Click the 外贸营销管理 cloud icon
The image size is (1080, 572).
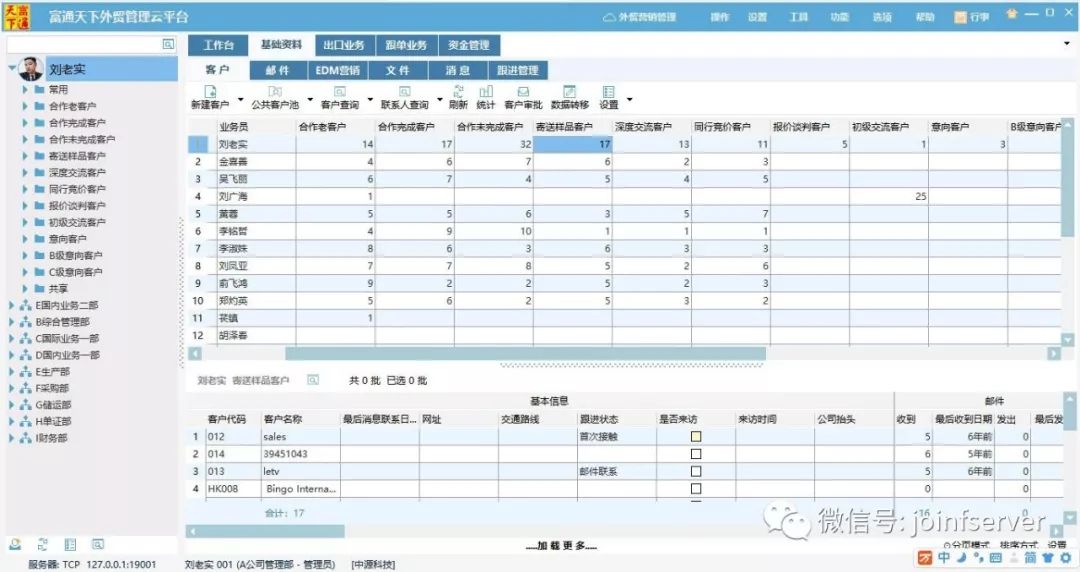pyautogui.click(x=609, y=17)
